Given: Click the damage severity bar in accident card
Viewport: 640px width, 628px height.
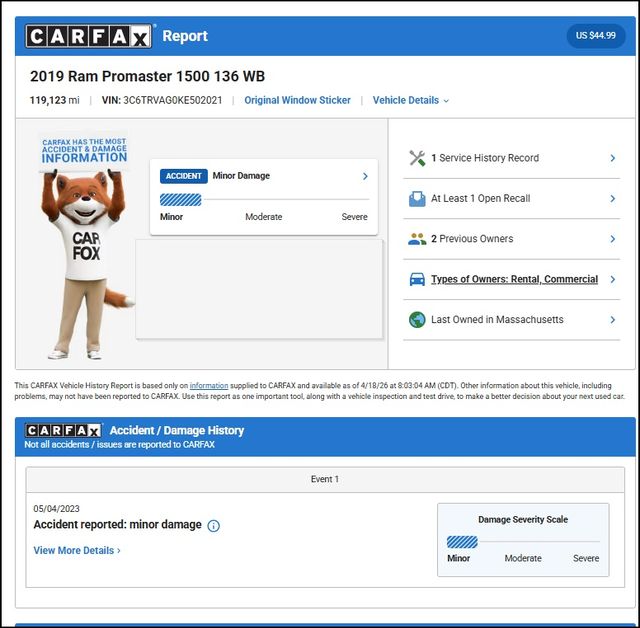Looking at the screenshot, I should pos(181,200).
